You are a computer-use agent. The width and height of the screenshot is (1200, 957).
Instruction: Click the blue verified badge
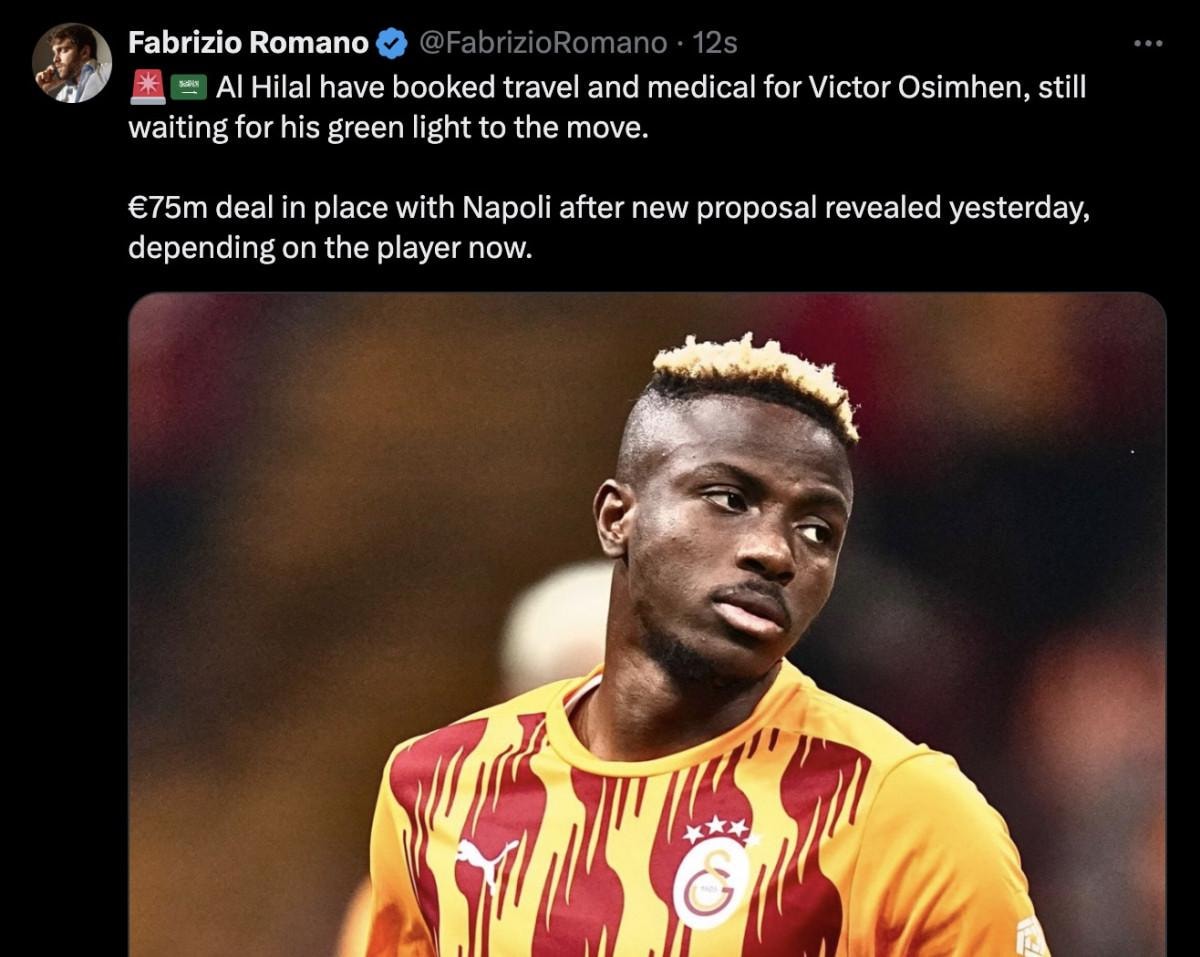[x=392, y=42]
